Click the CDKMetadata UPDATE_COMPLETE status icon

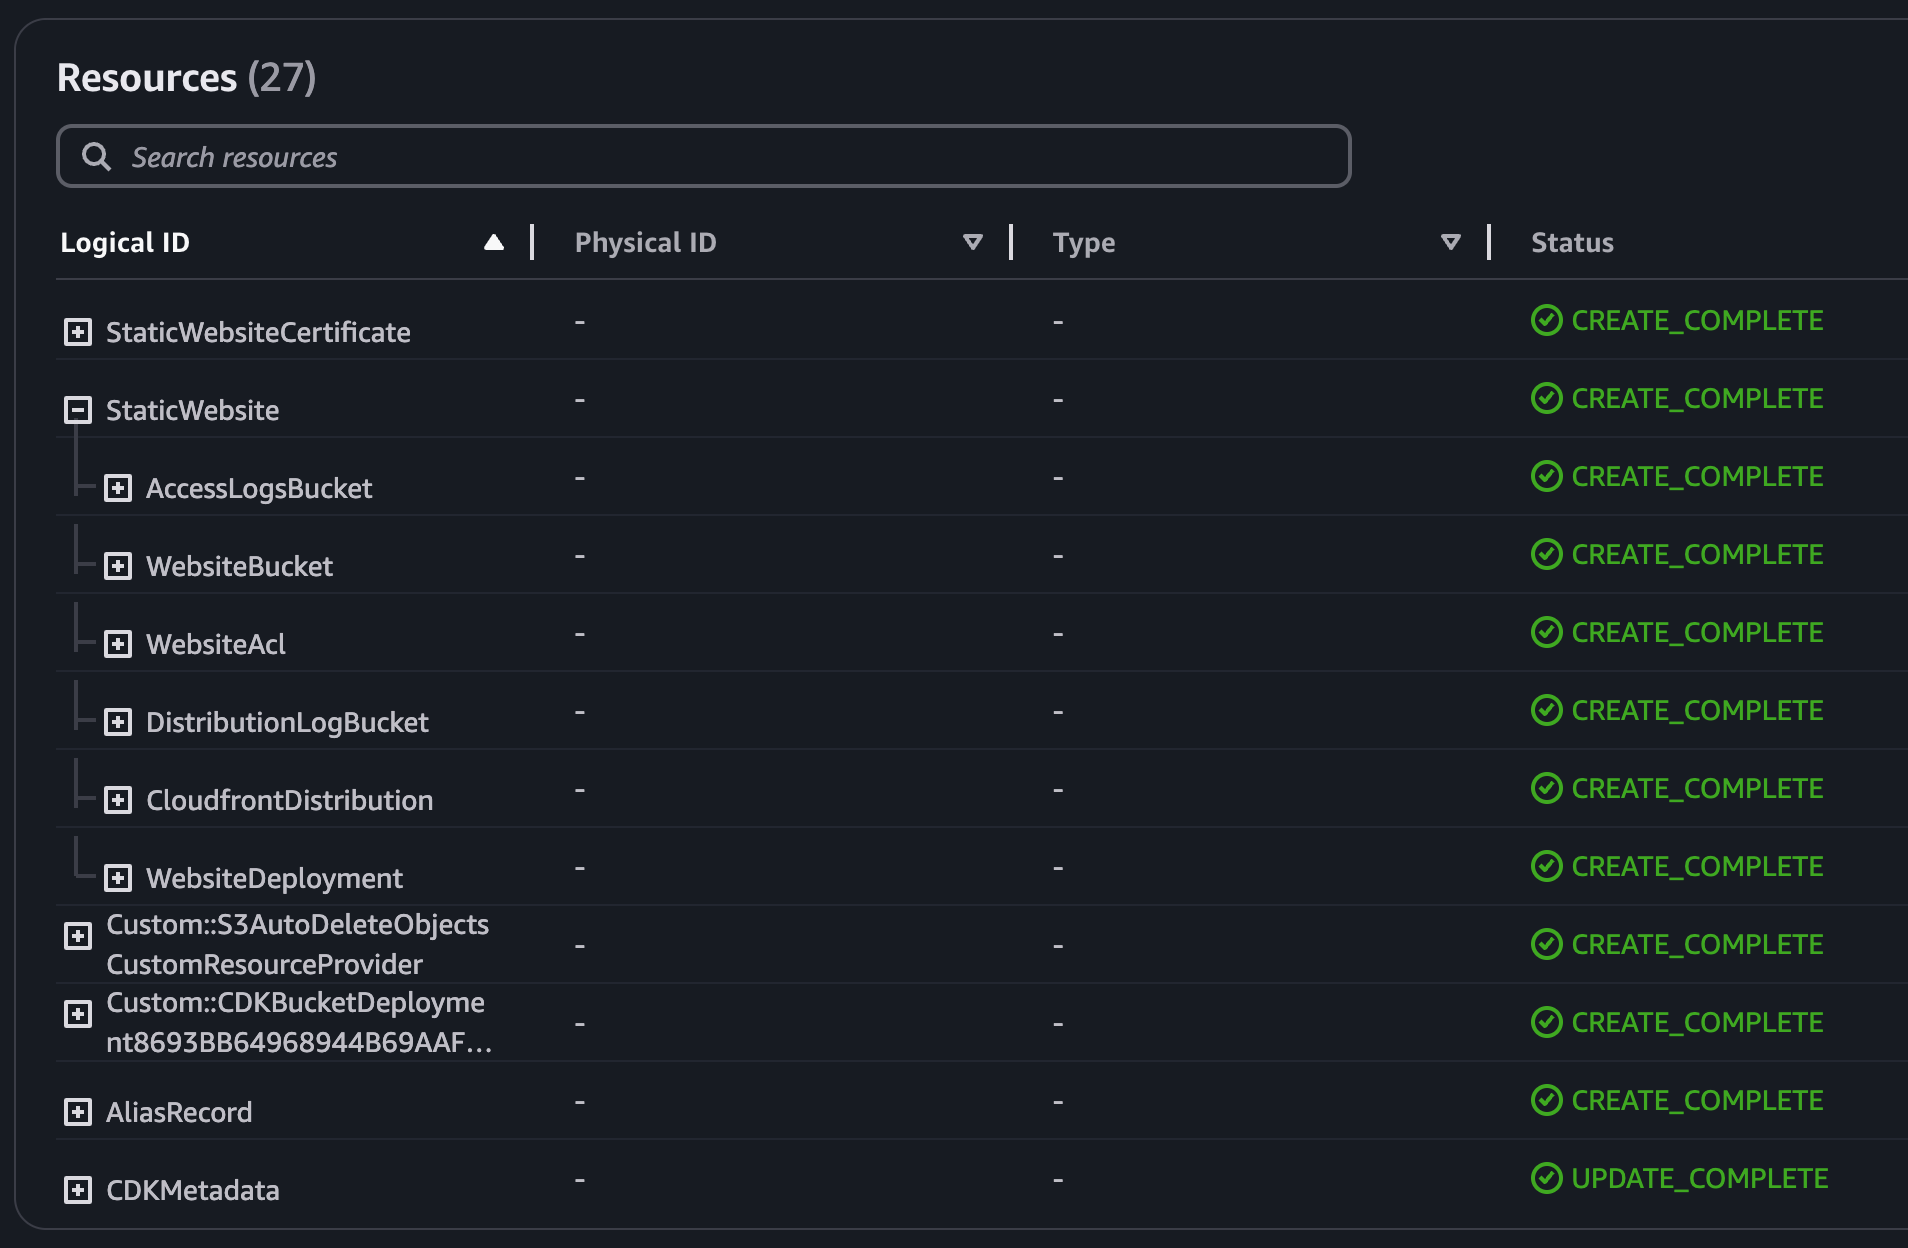1546,1178
